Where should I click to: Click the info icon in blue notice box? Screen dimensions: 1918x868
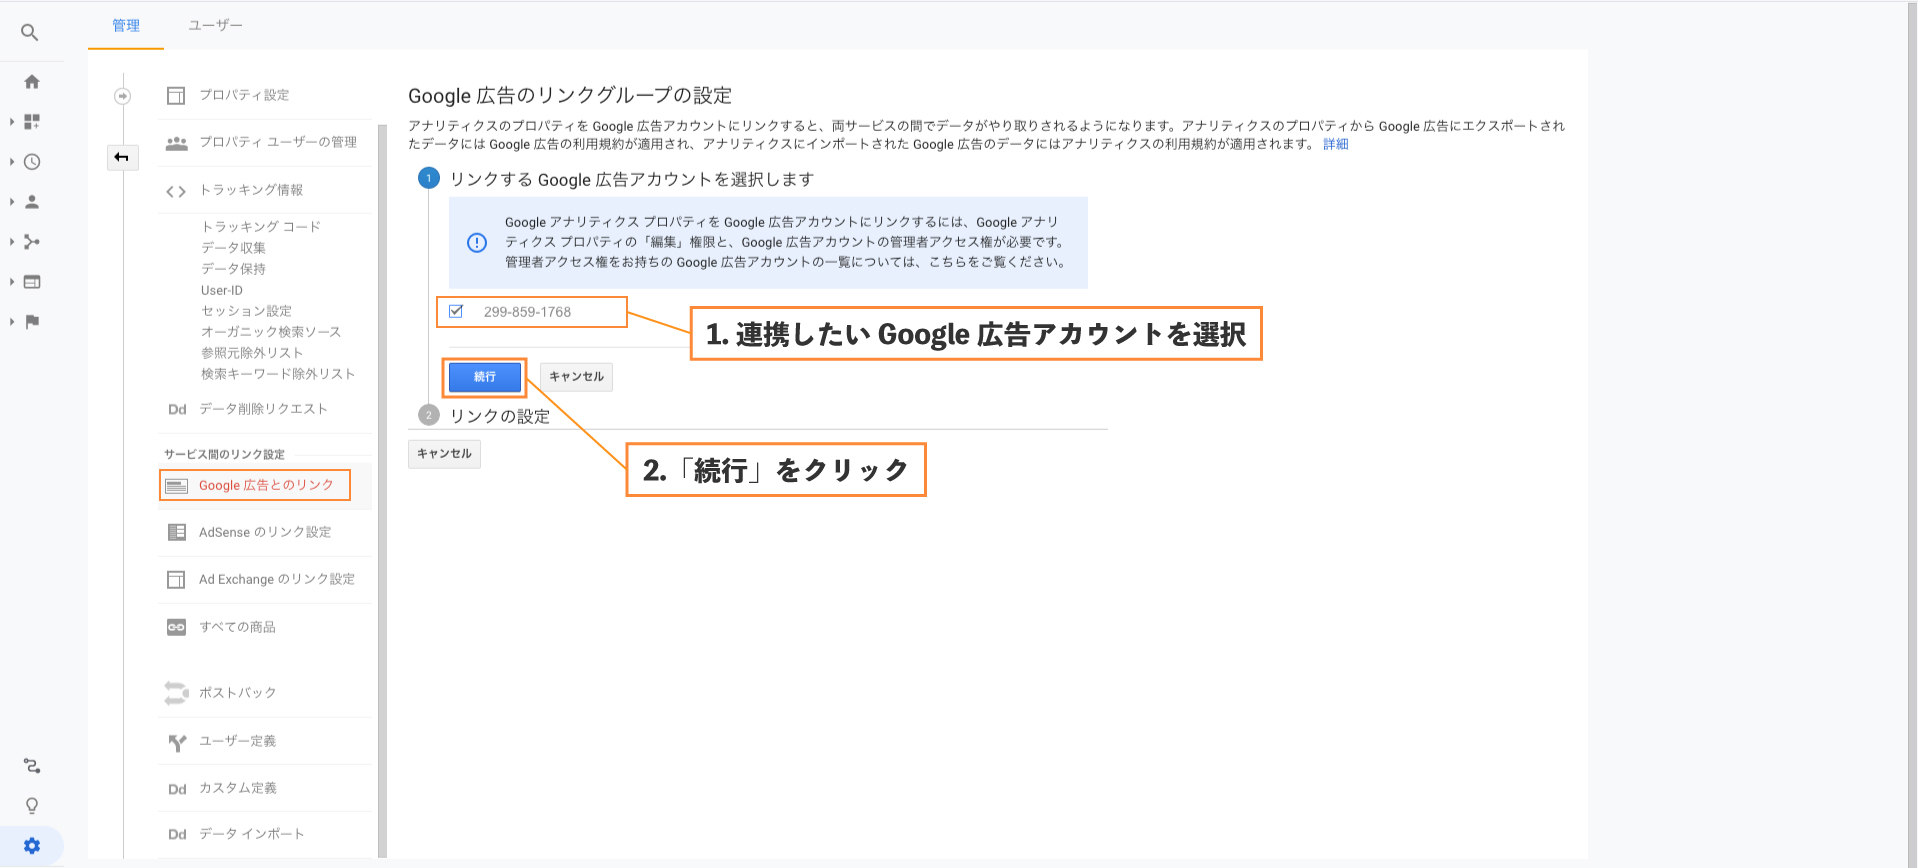pos(477,242)
